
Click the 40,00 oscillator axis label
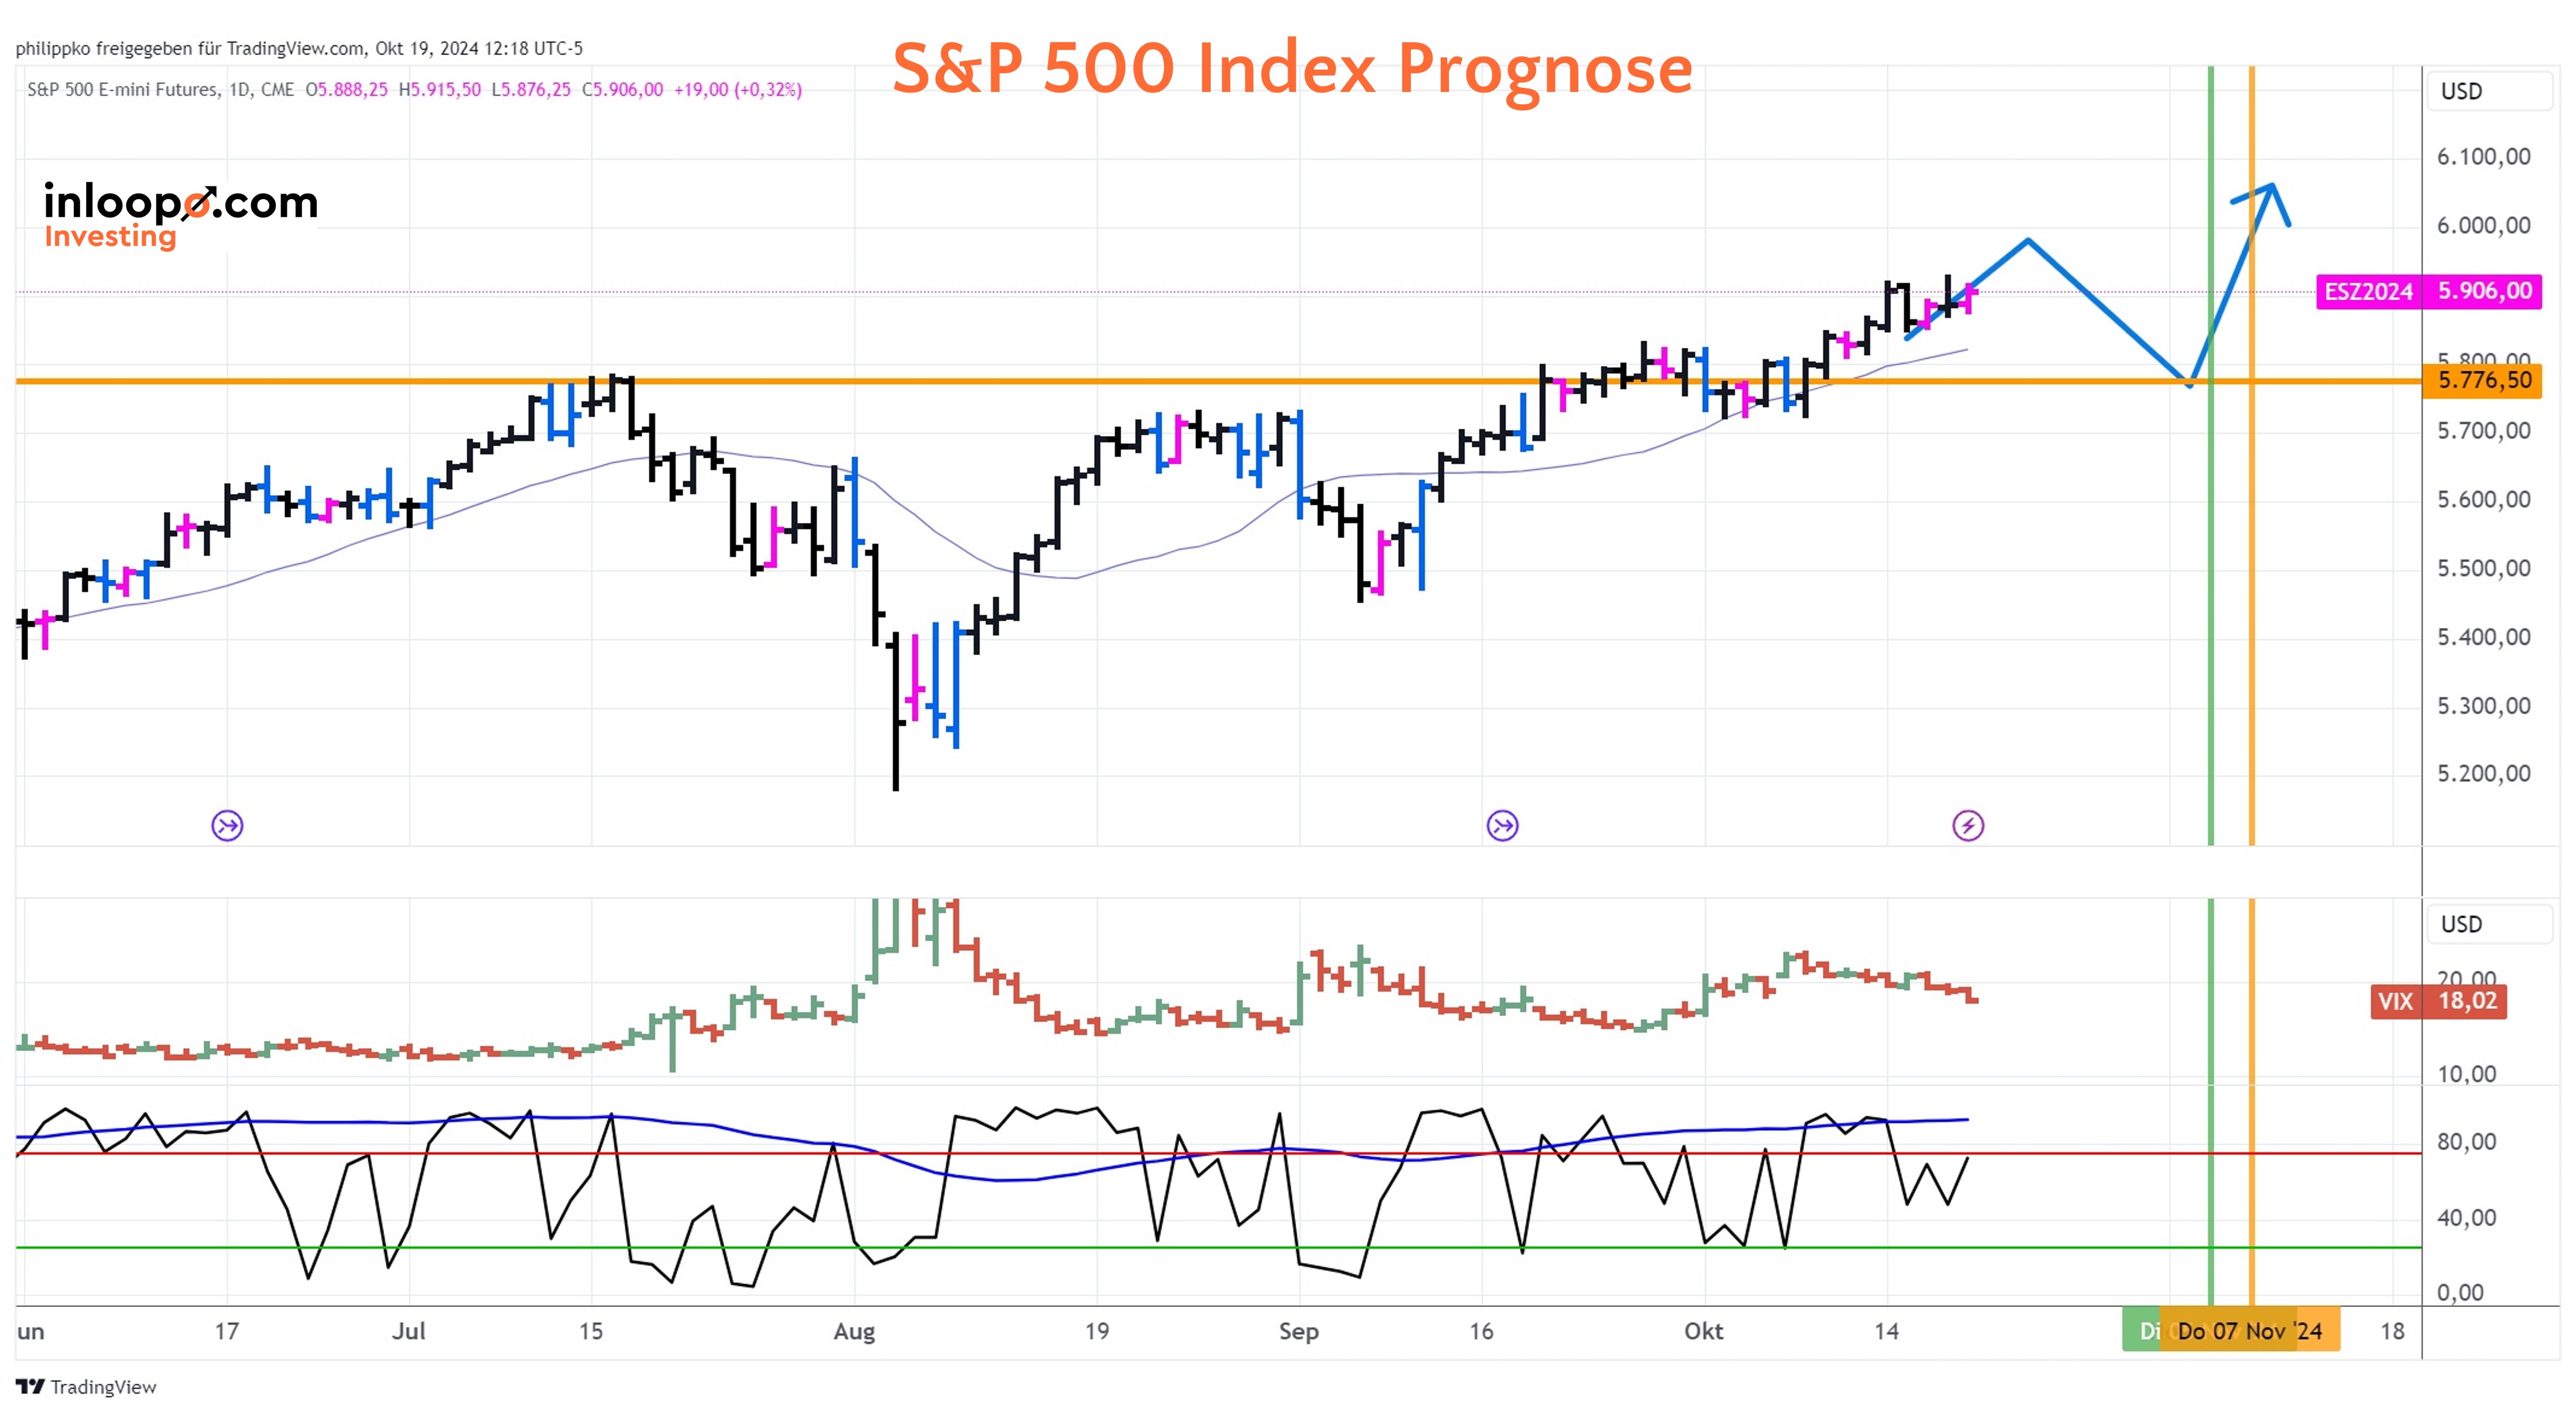point(2466,1218)
